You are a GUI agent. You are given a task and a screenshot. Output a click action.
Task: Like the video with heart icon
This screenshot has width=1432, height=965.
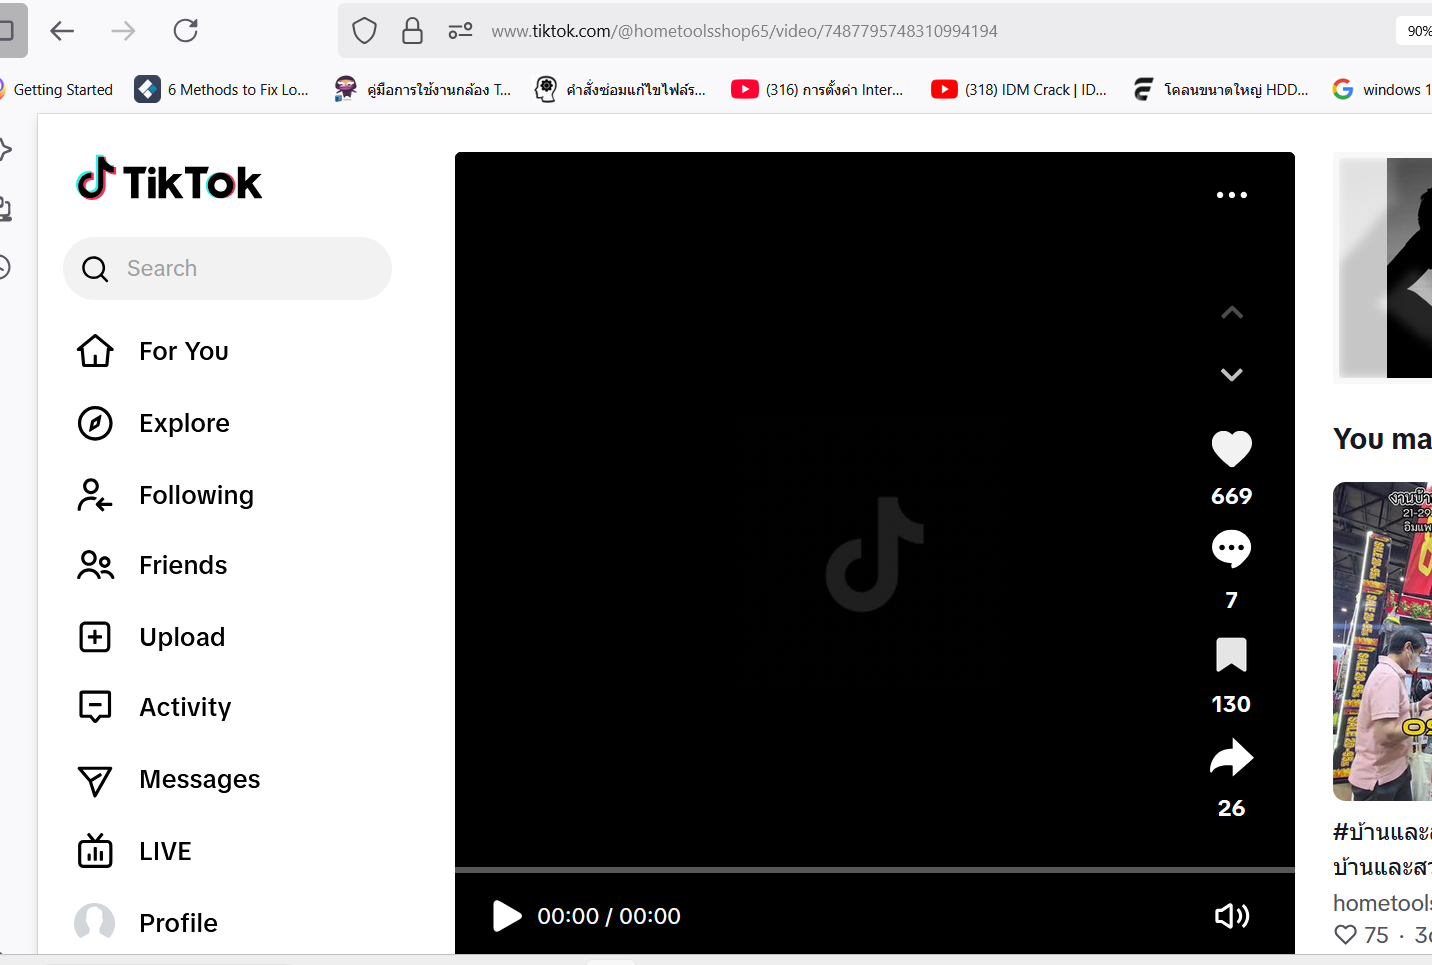pos(1231,448)
